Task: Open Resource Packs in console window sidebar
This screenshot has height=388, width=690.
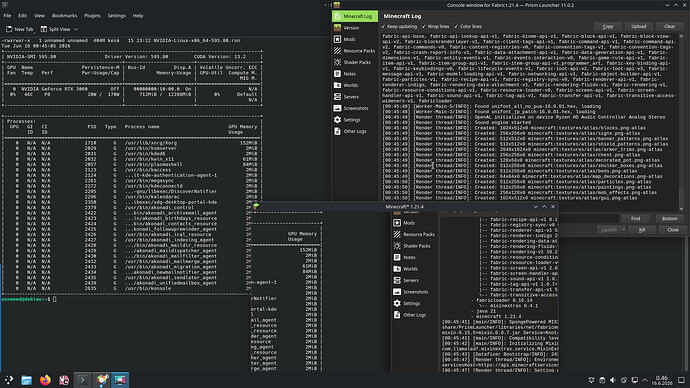Action: coord(355,51)
